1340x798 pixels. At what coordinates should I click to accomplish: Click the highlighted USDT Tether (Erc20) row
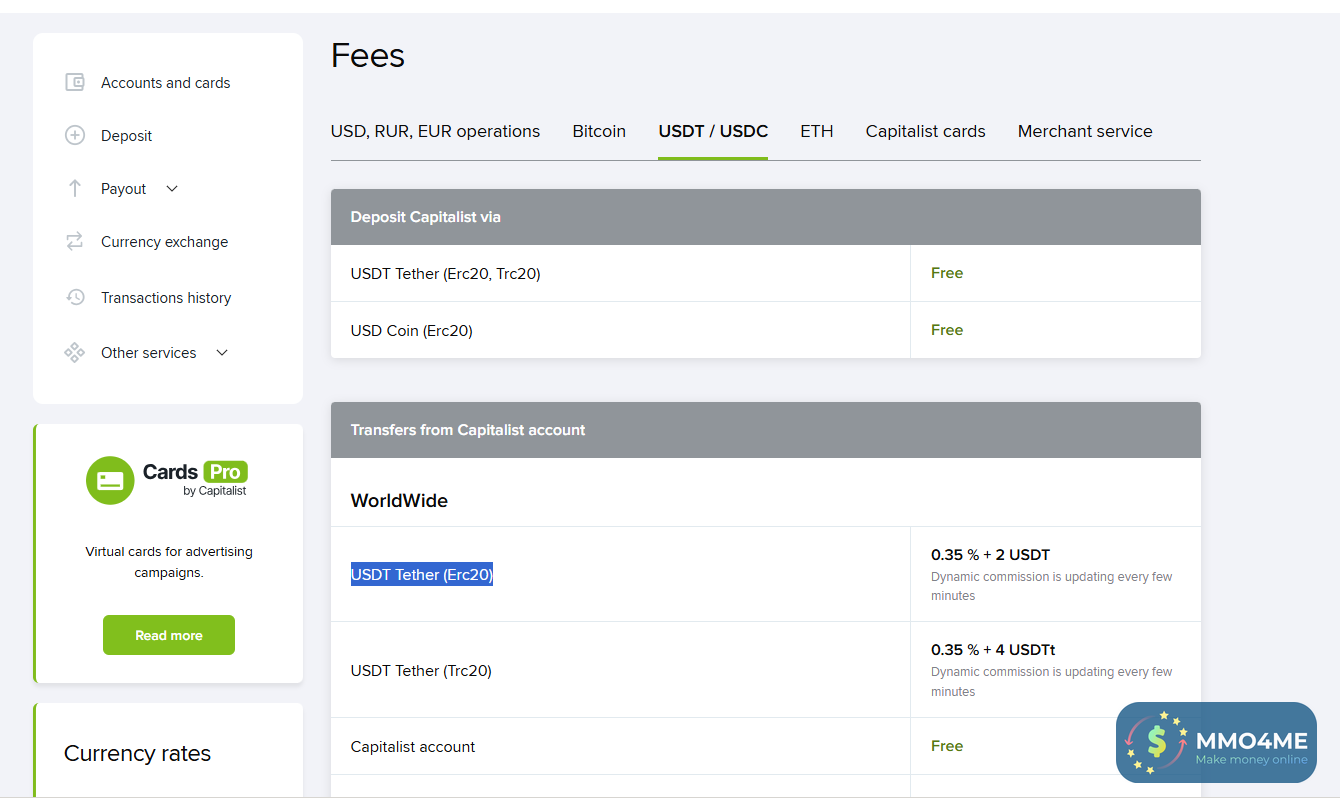click(x=422, y=575)
